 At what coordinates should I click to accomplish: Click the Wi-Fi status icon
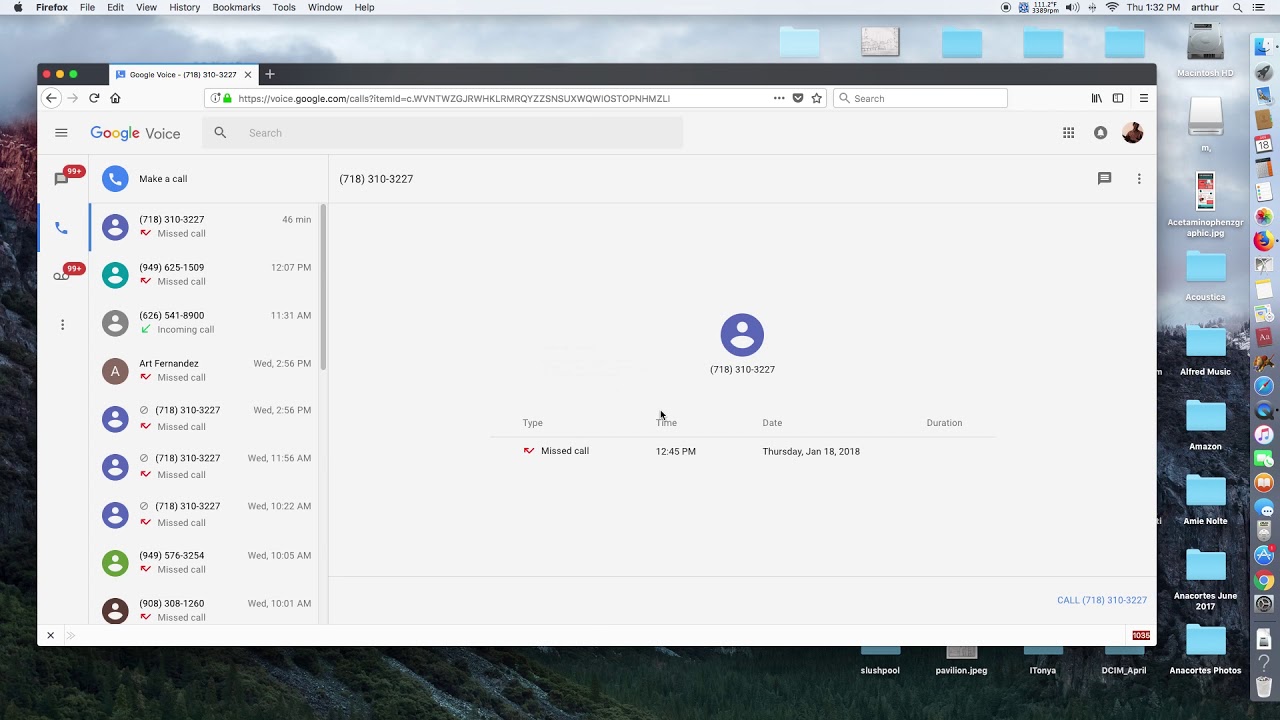pos(1112,7)
